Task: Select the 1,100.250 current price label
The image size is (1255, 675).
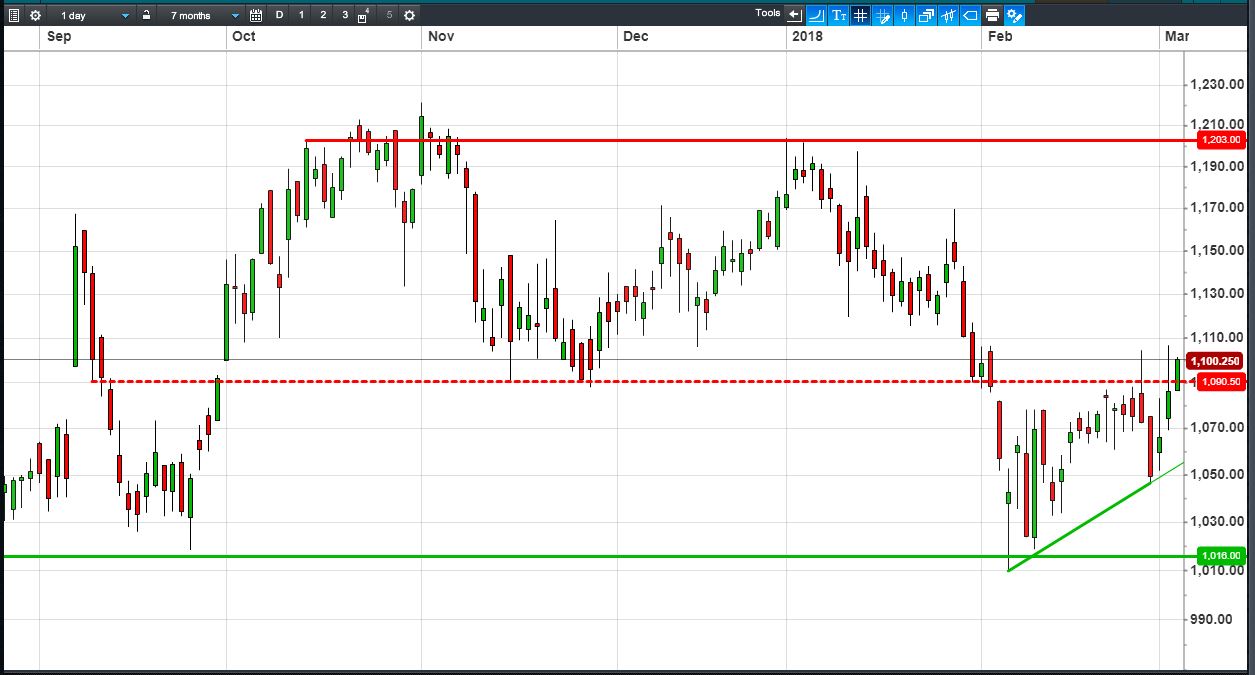Action: [x=1213, y=361]
